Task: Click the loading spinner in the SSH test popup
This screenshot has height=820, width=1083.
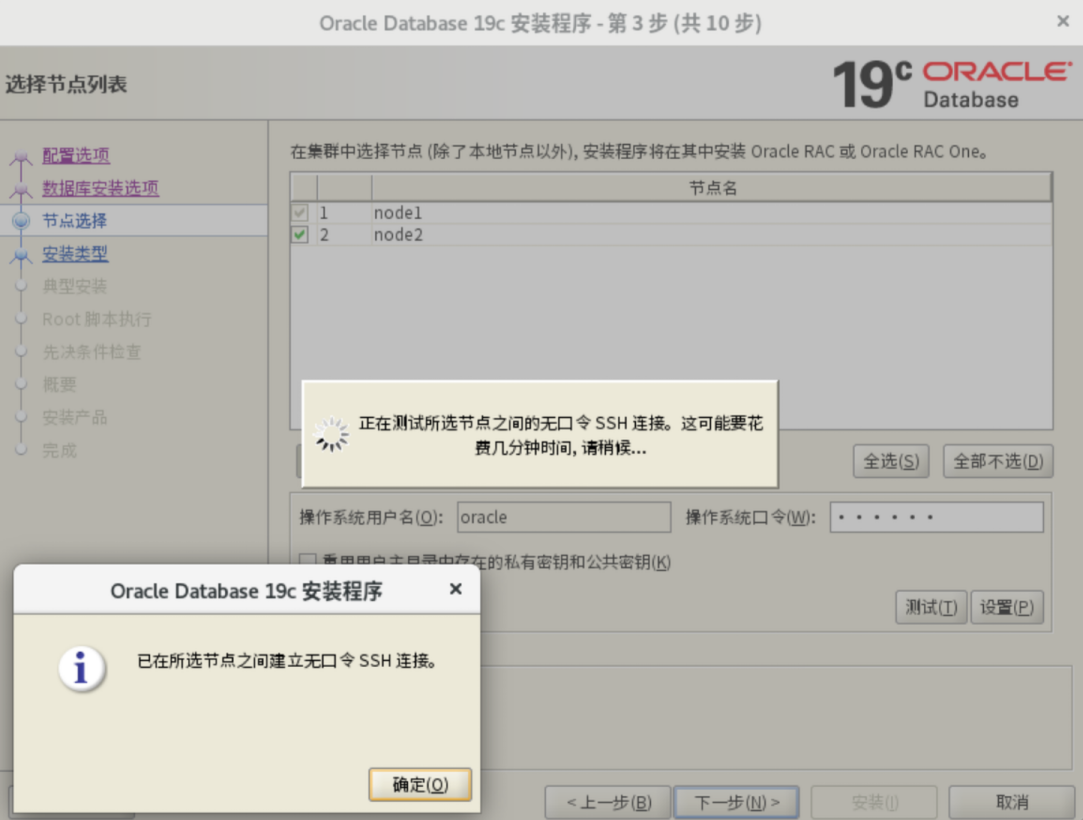Action: coord(331,433)
